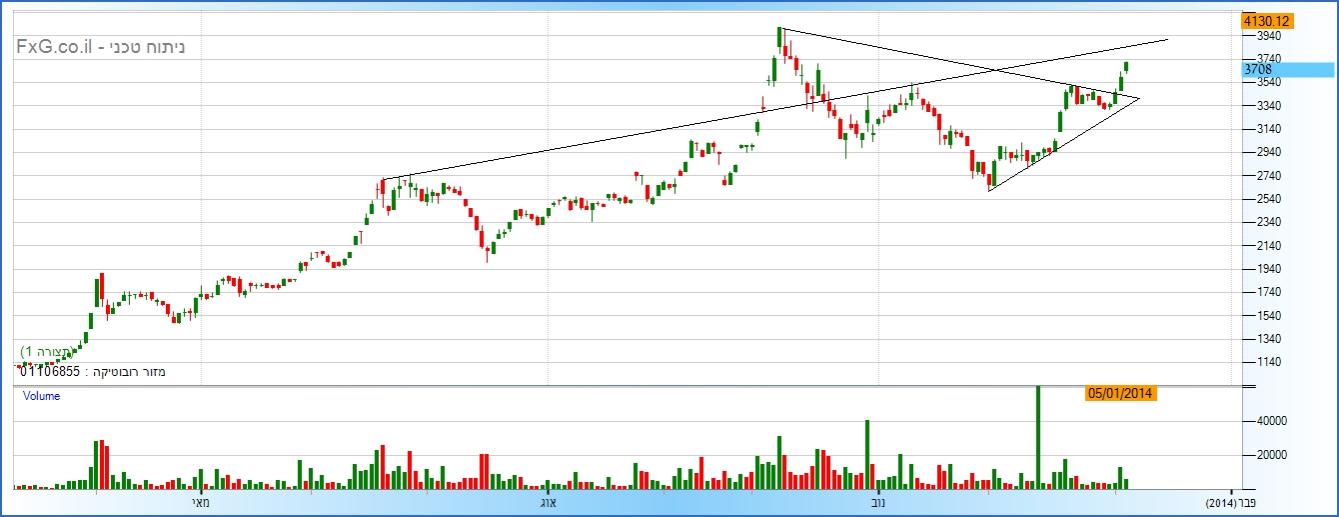The image size is (1339, 517).
Task: Click the right apex of the triangle pattern
Action: 1139,98
